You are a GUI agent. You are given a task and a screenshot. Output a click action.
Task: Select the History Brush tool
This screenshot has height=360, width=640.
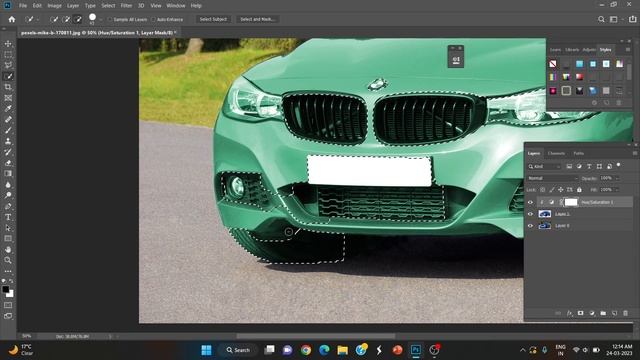(x=8, y=152)
